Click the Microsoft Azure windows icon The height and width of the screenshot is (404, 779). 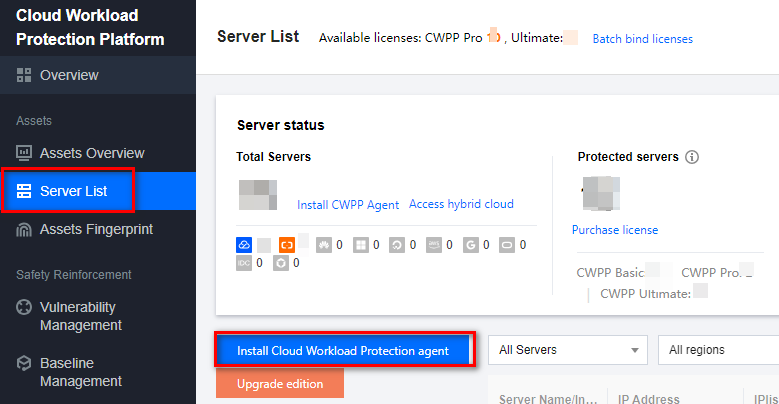pos(361,245)
